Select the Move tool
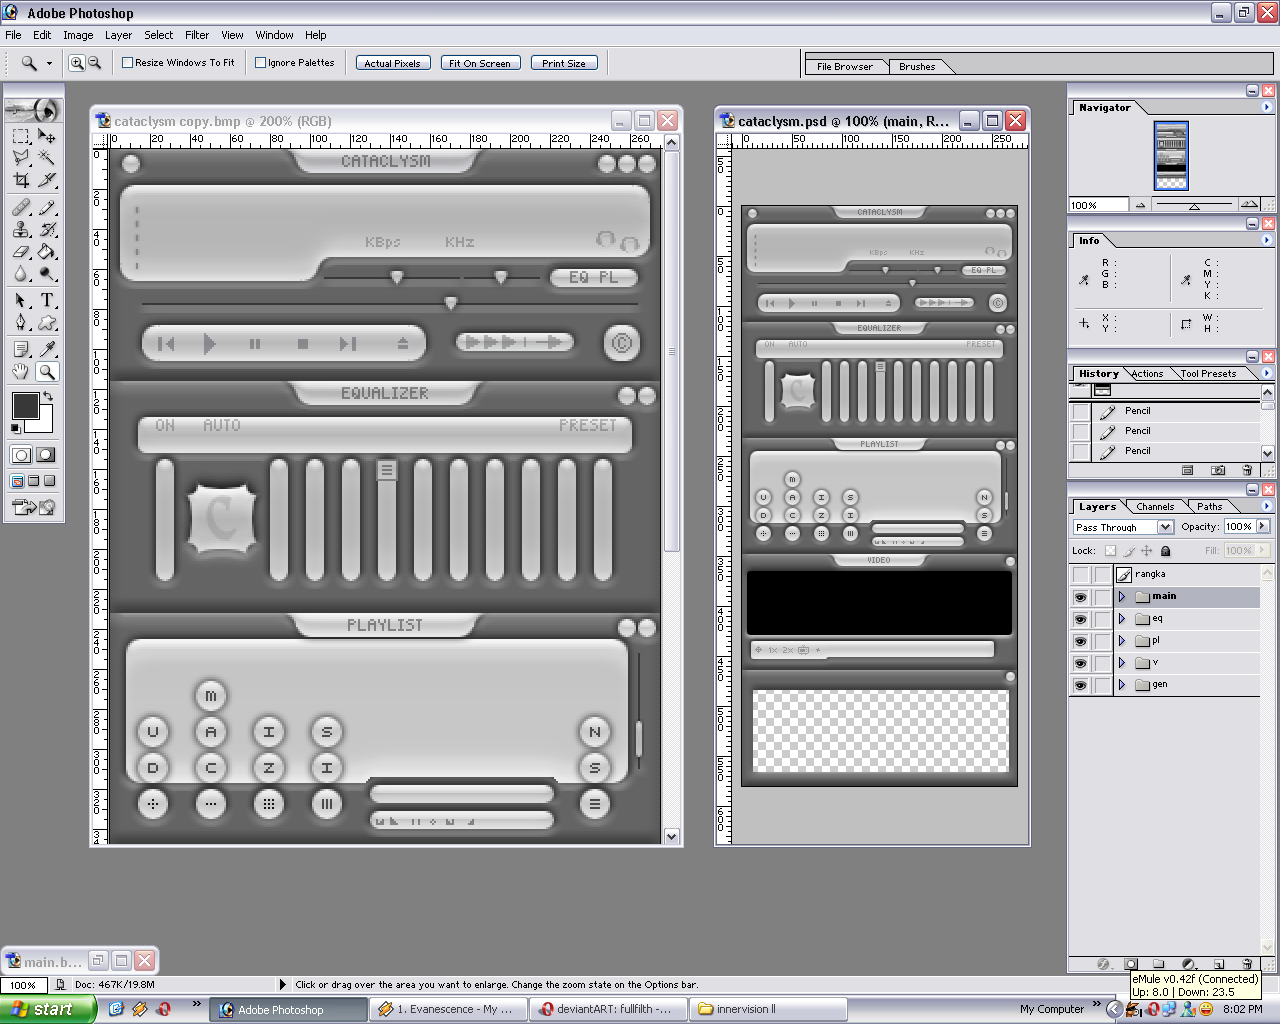This screenshot has height=1024, width=1280. point(46,136)
